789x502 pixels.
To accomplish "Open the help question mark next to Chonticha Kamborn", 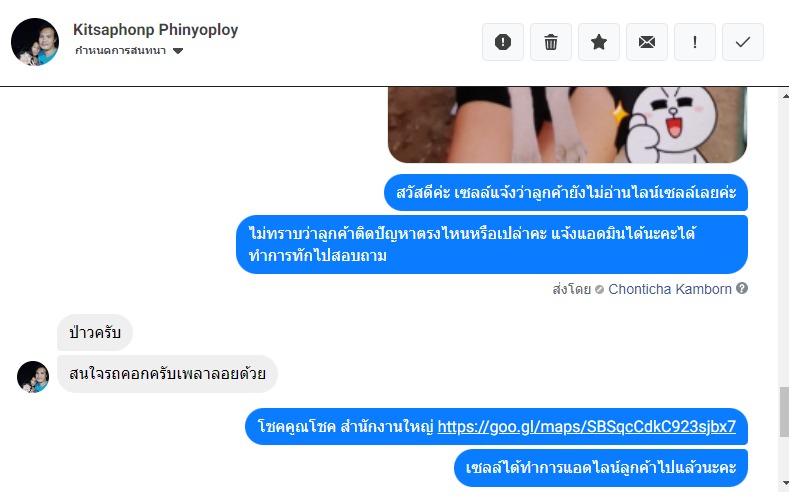I will pos(742,288).
